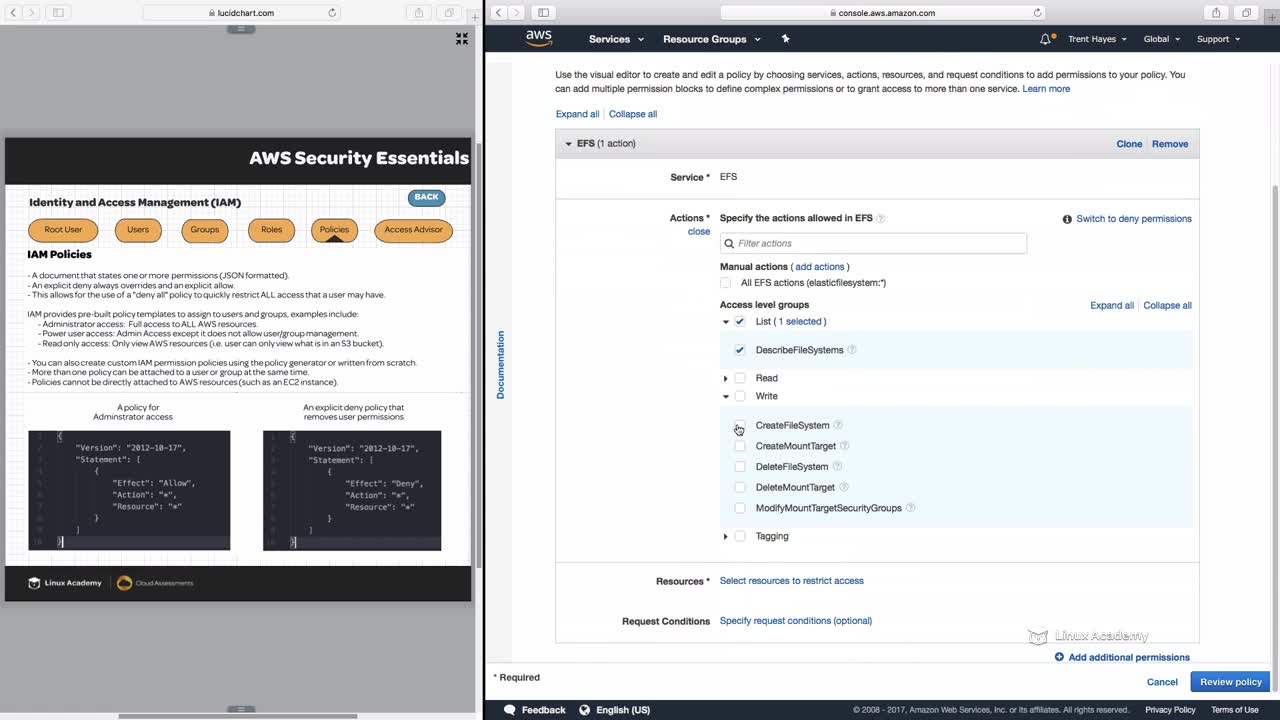This screenshot has height=720, width=1280.
Task: Click the Lucidchart horizontal scrollbar
Action: [x=238, y=715]
